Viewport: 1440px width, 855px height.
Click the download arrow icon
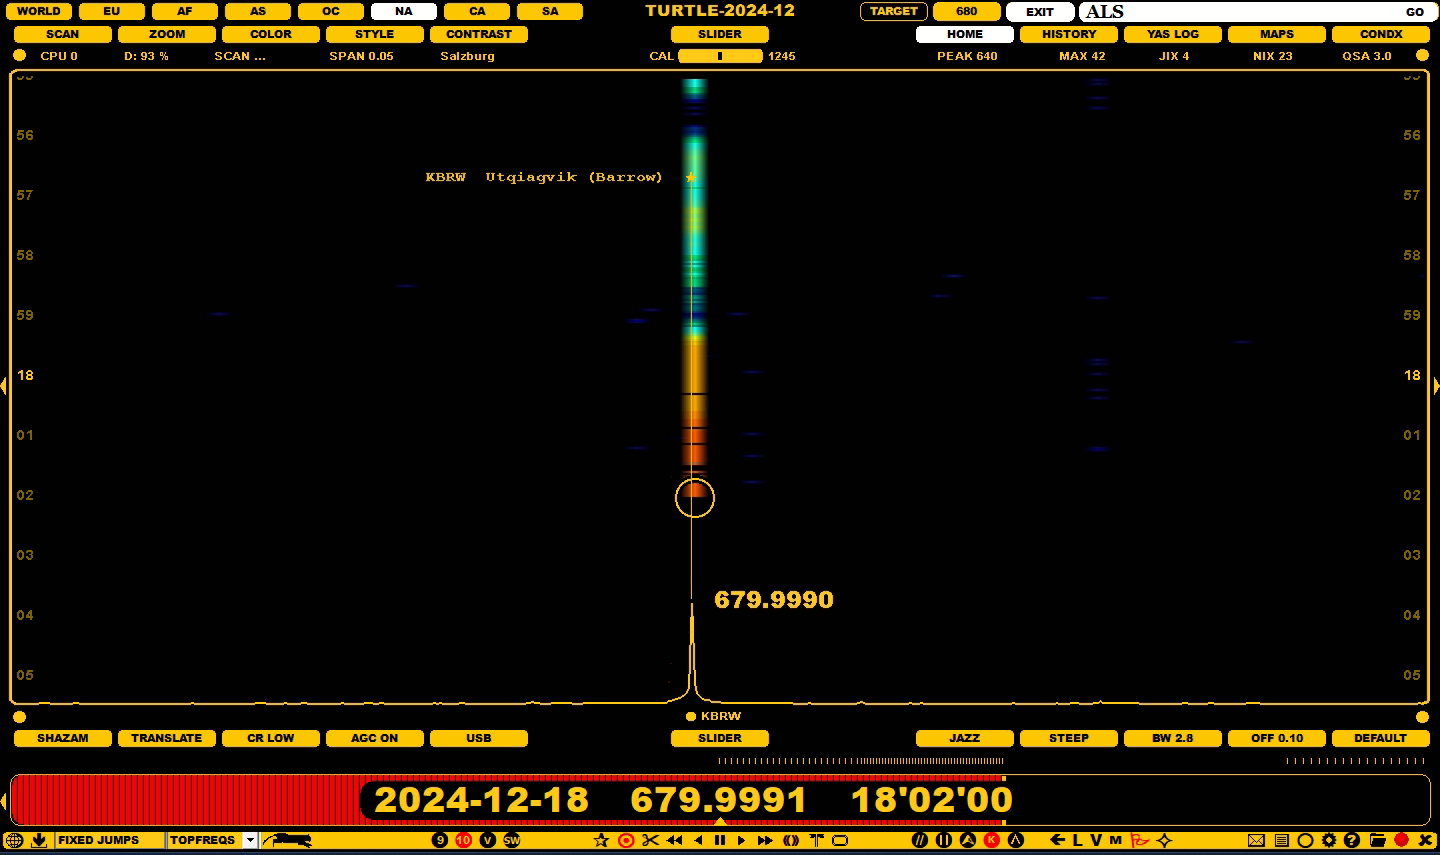(x=39, y=840)
